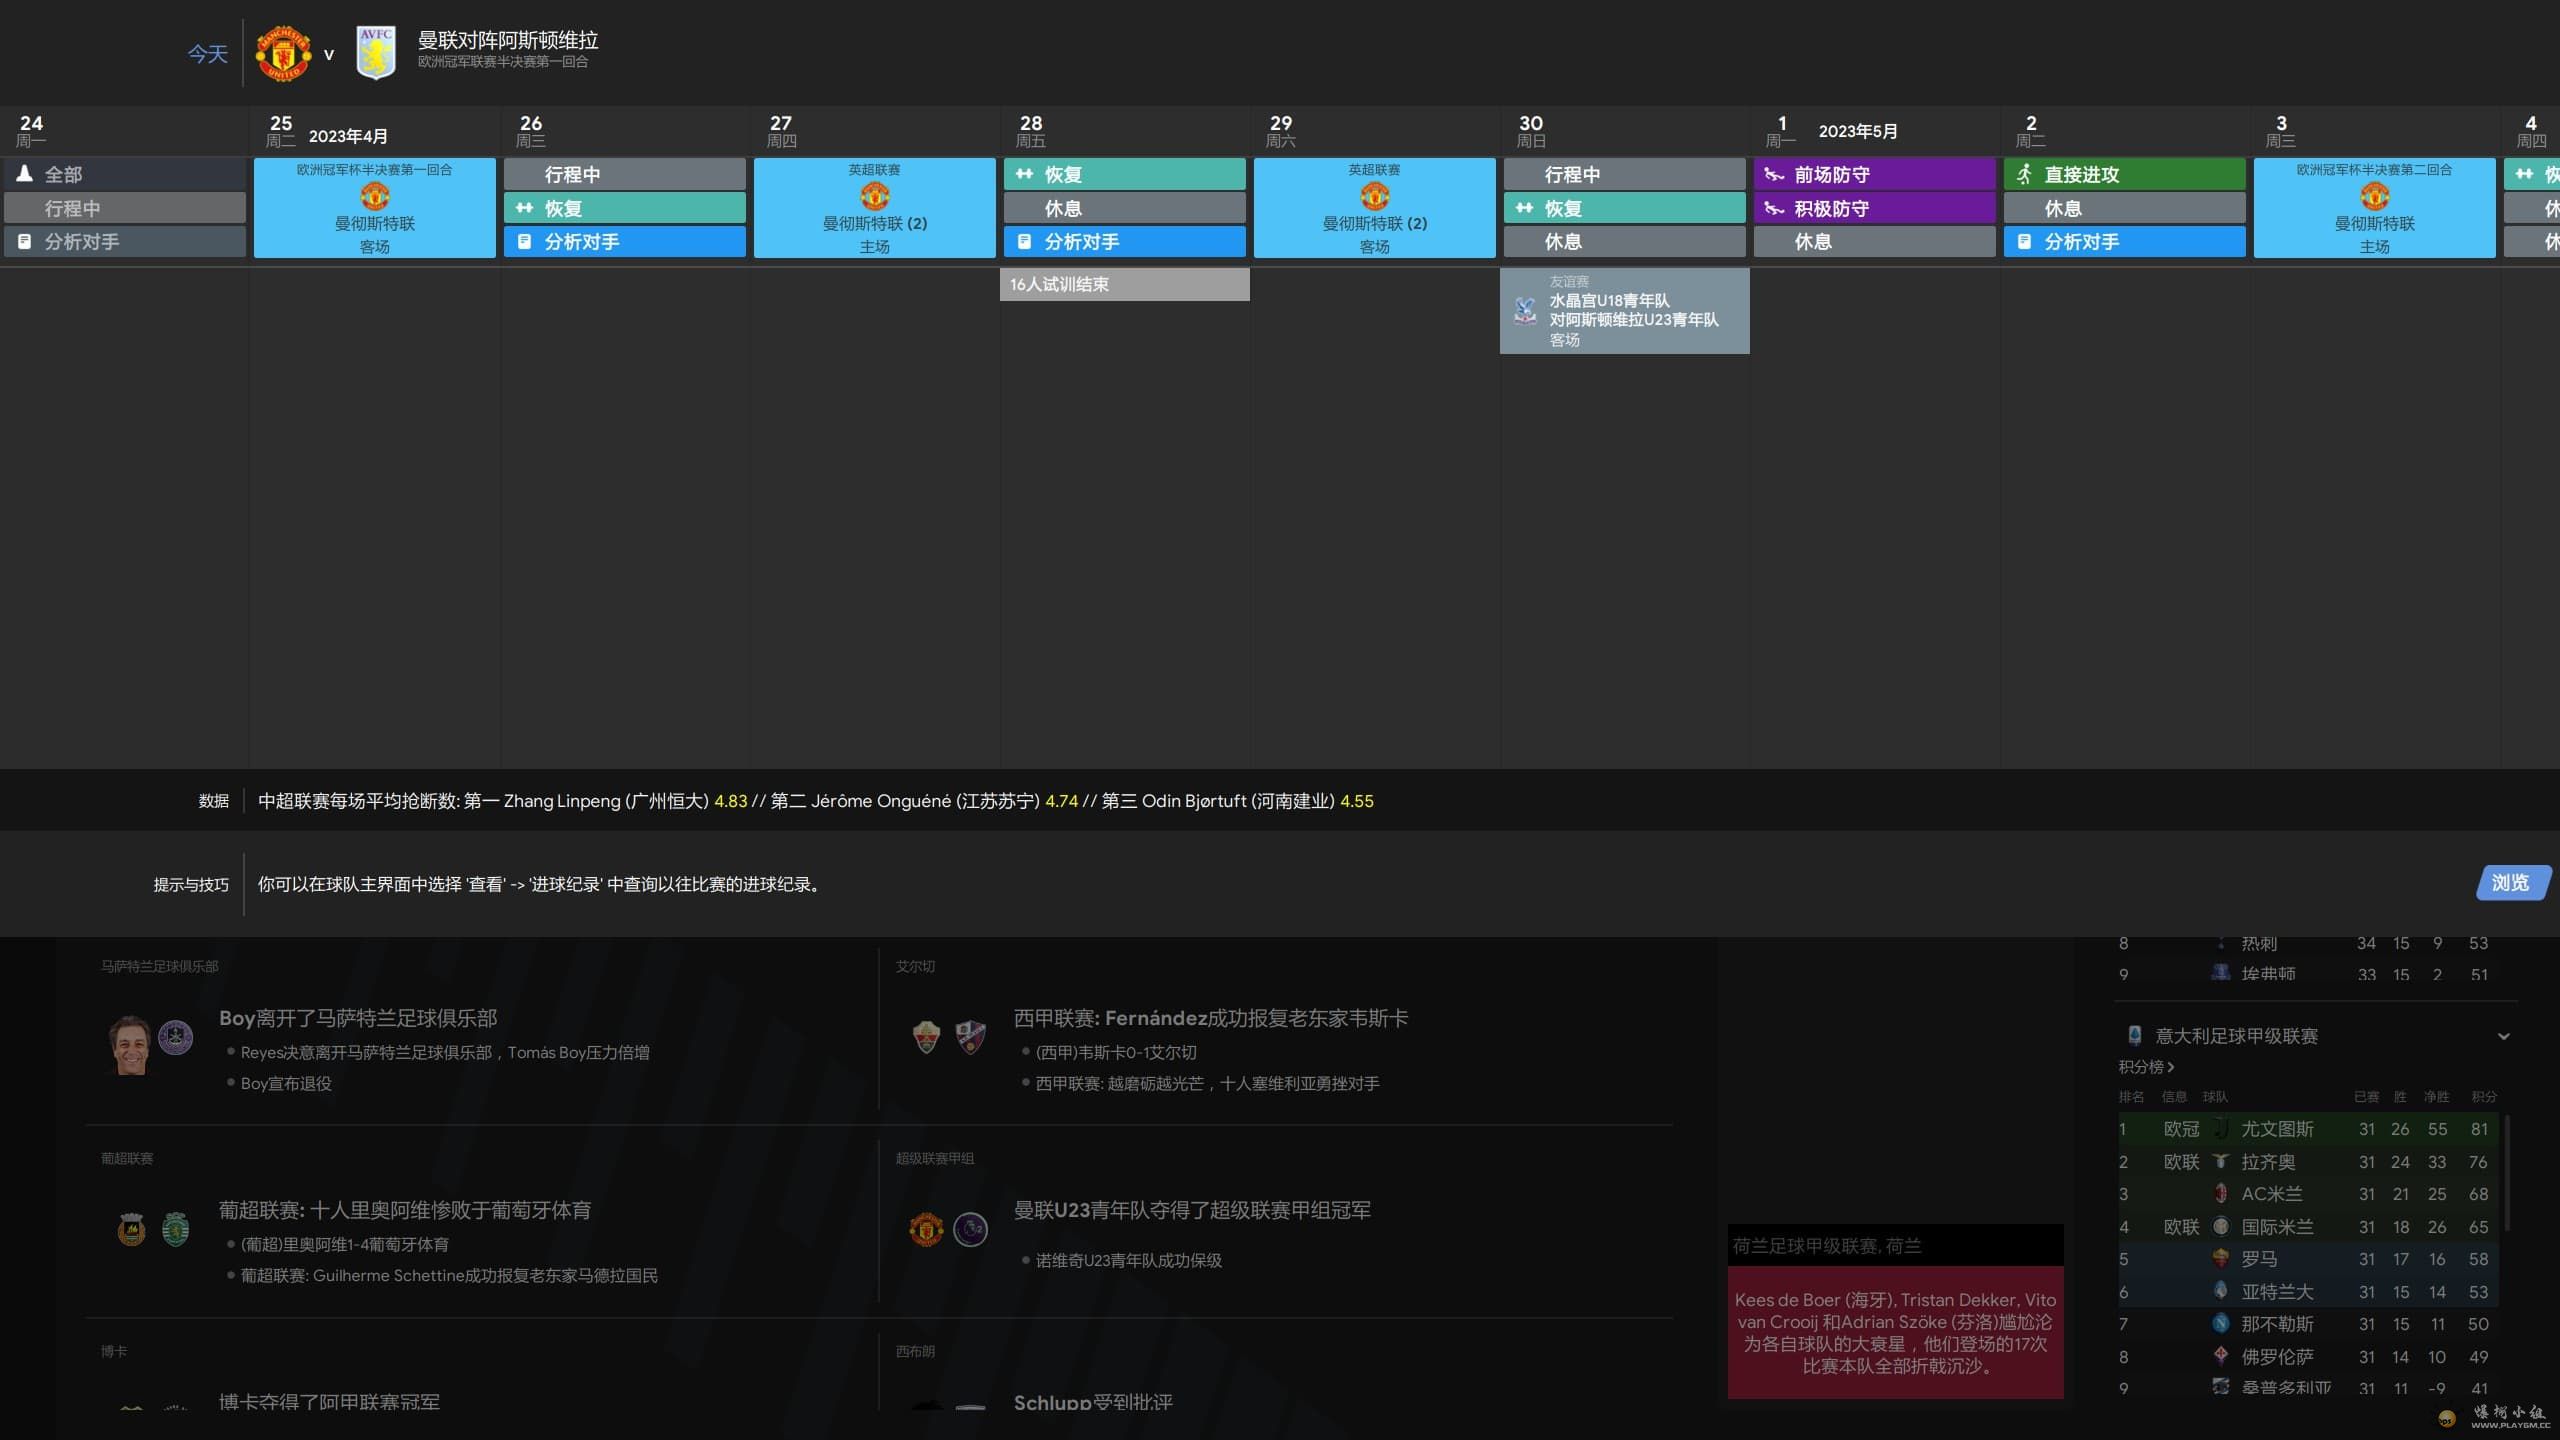The width and height of the screenshot is (2560, 1440).
Task: Click the 分析对手 icon on Wednesday 26
Action: point(524,241)
